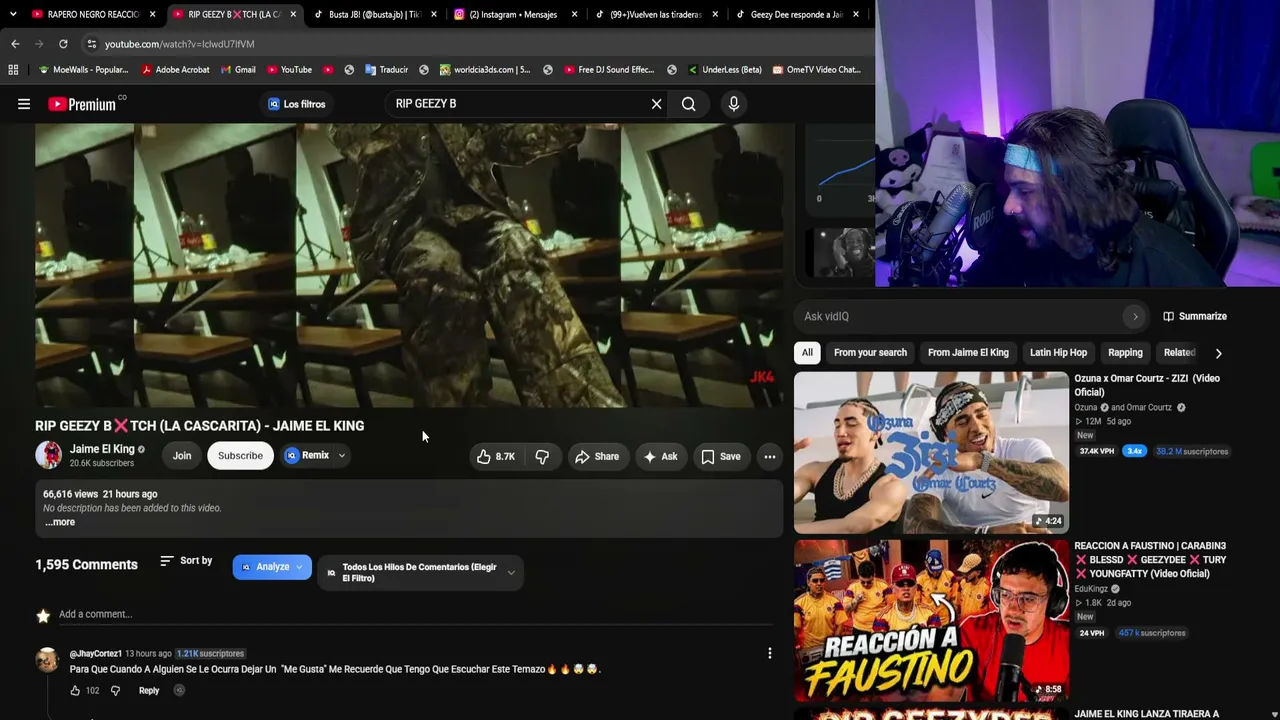Show more filter chips with the right chevron
The height and width of the screenshot is (720, 1280).
tap(1218, 353)
